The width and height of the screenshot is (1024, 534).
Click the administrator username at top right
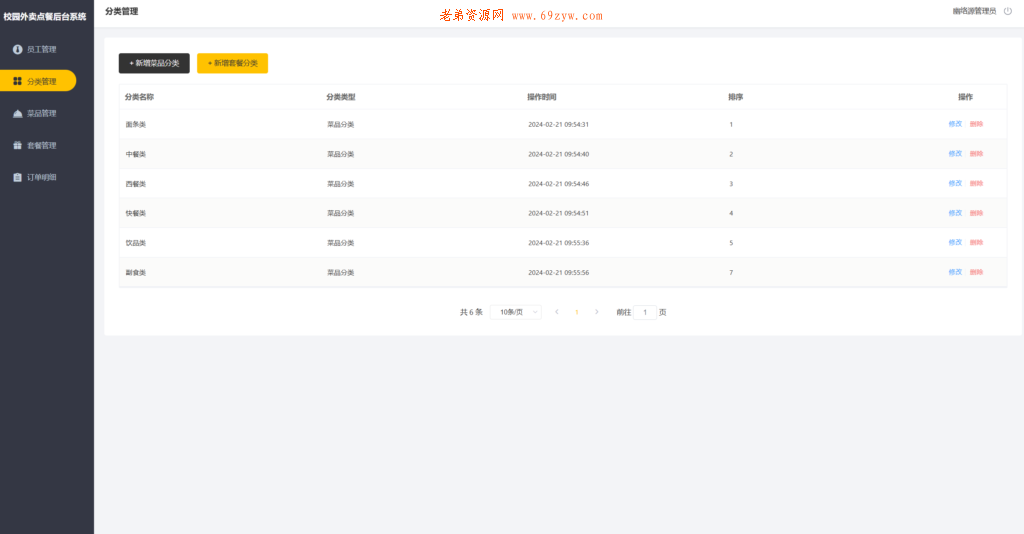tap(974, 11)
